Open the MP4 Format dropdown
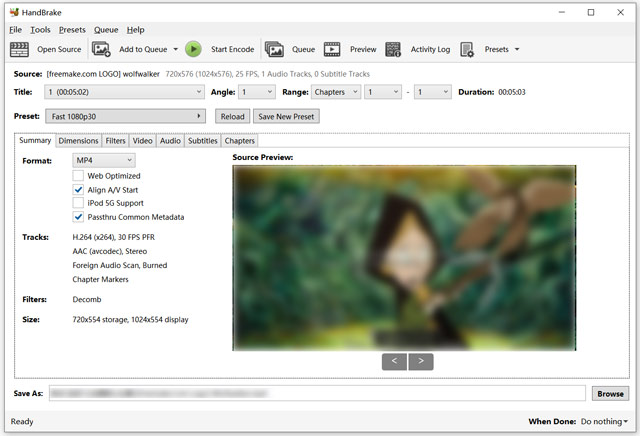Screen dimensions: 640x436 click(x=104, y=160)
